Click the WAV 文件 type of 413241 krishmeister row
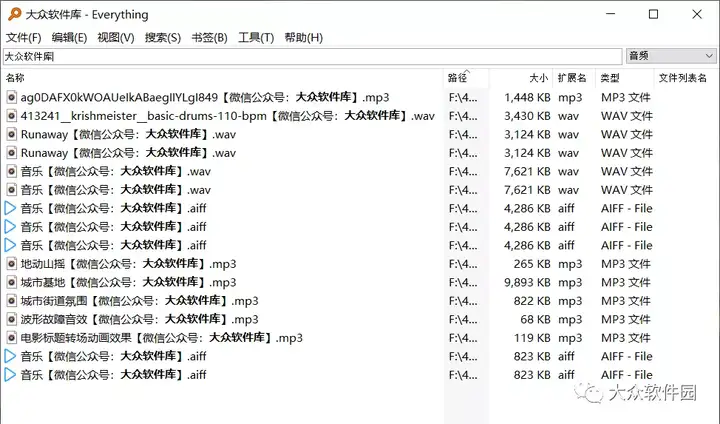The height and width of the screenshot is (424, 720). 627,116
